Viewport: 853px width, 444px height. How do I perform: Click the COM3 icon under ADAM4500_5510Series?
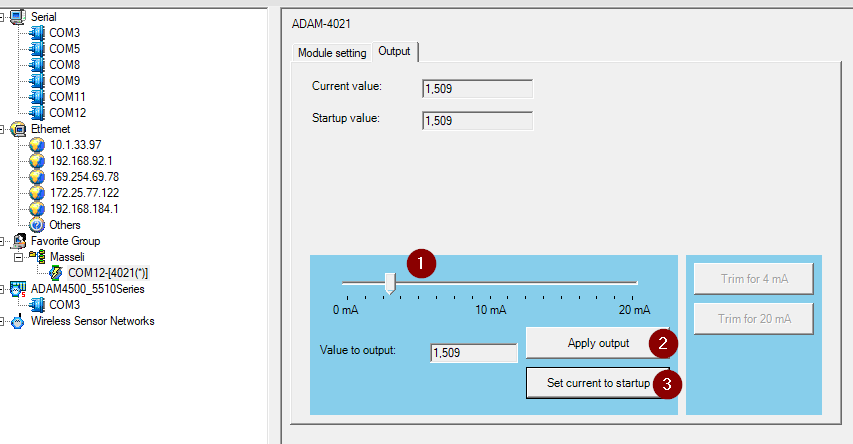37,305
